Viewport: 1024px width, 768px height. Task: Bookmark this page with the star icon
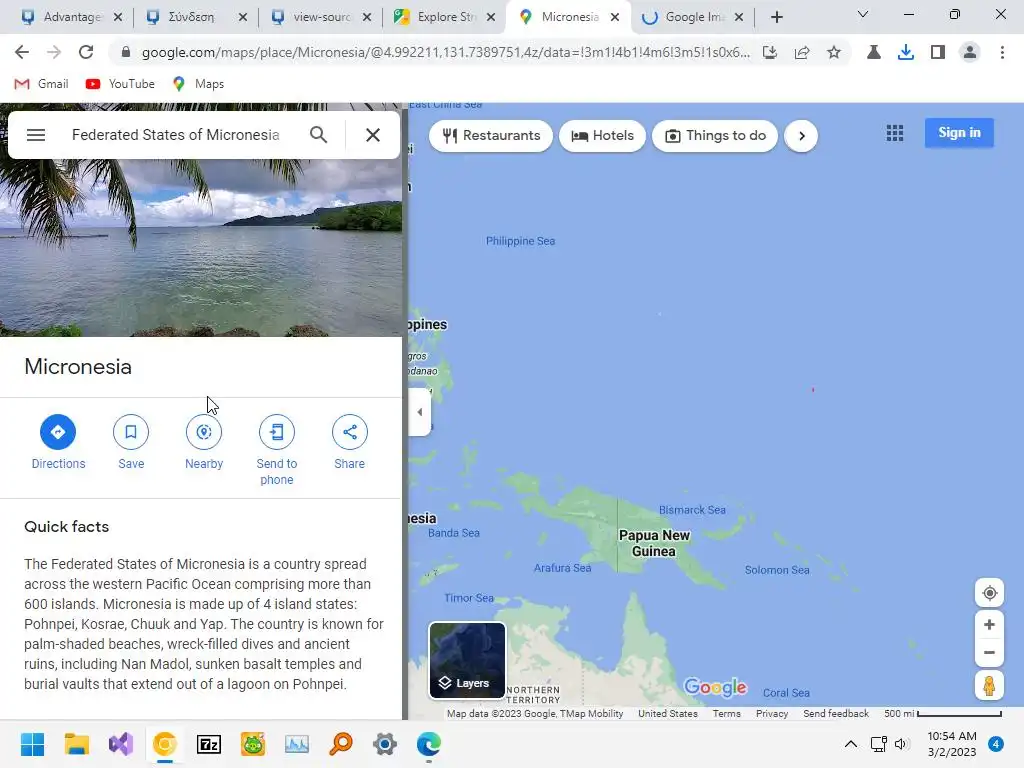tap(834, 52)
